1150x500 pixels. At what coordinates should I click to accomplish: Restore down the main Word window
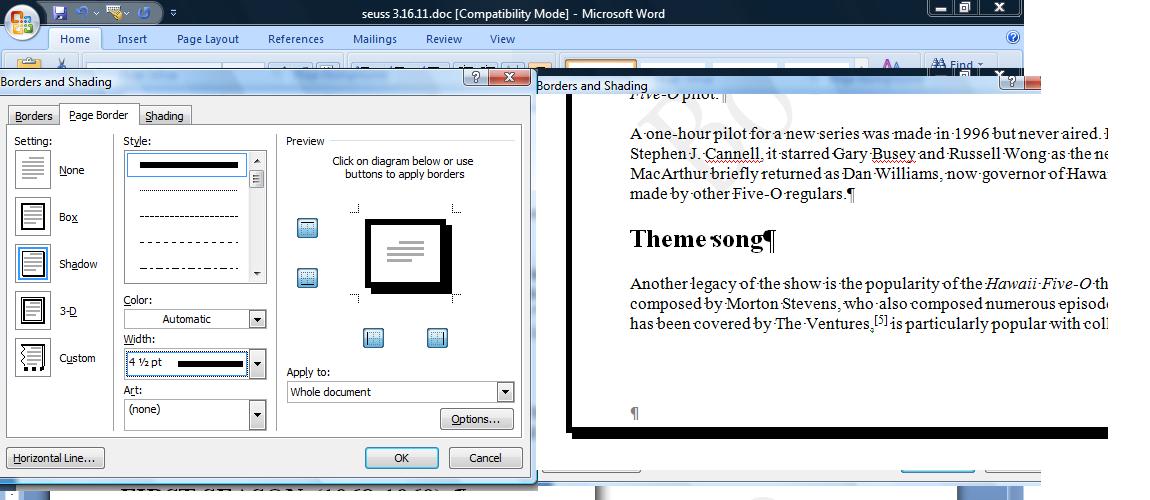pyautogui.click(x=965, y=7)
